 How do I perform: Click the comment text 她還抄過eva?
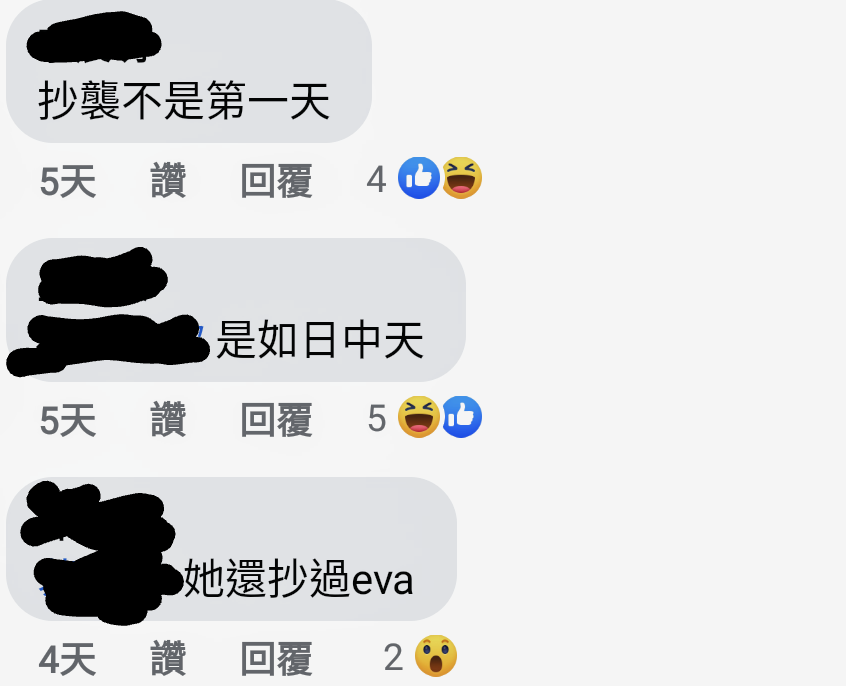tap(299, 579)
